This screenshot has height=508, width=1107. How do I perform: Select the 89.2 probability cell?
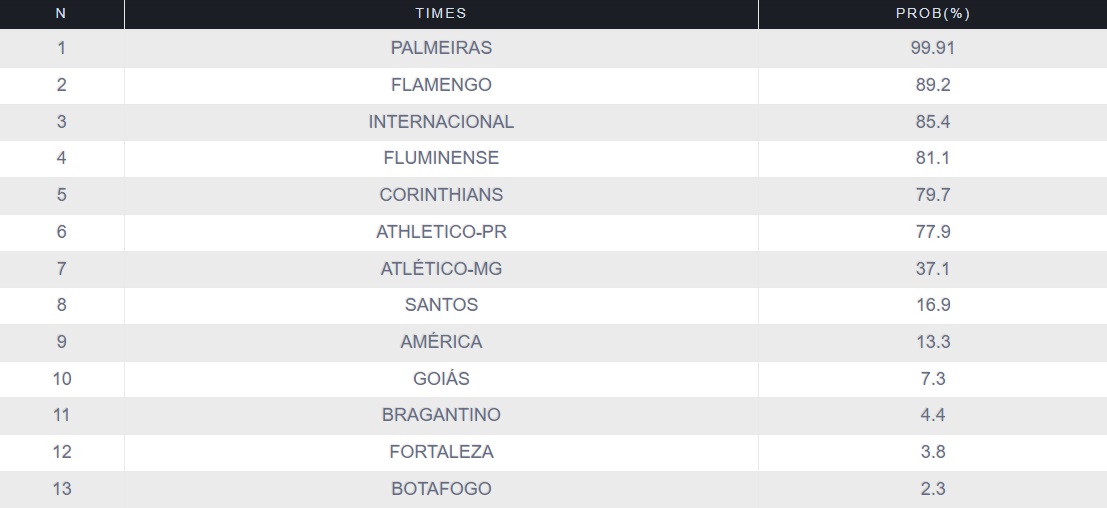click(x=932, y=85)
